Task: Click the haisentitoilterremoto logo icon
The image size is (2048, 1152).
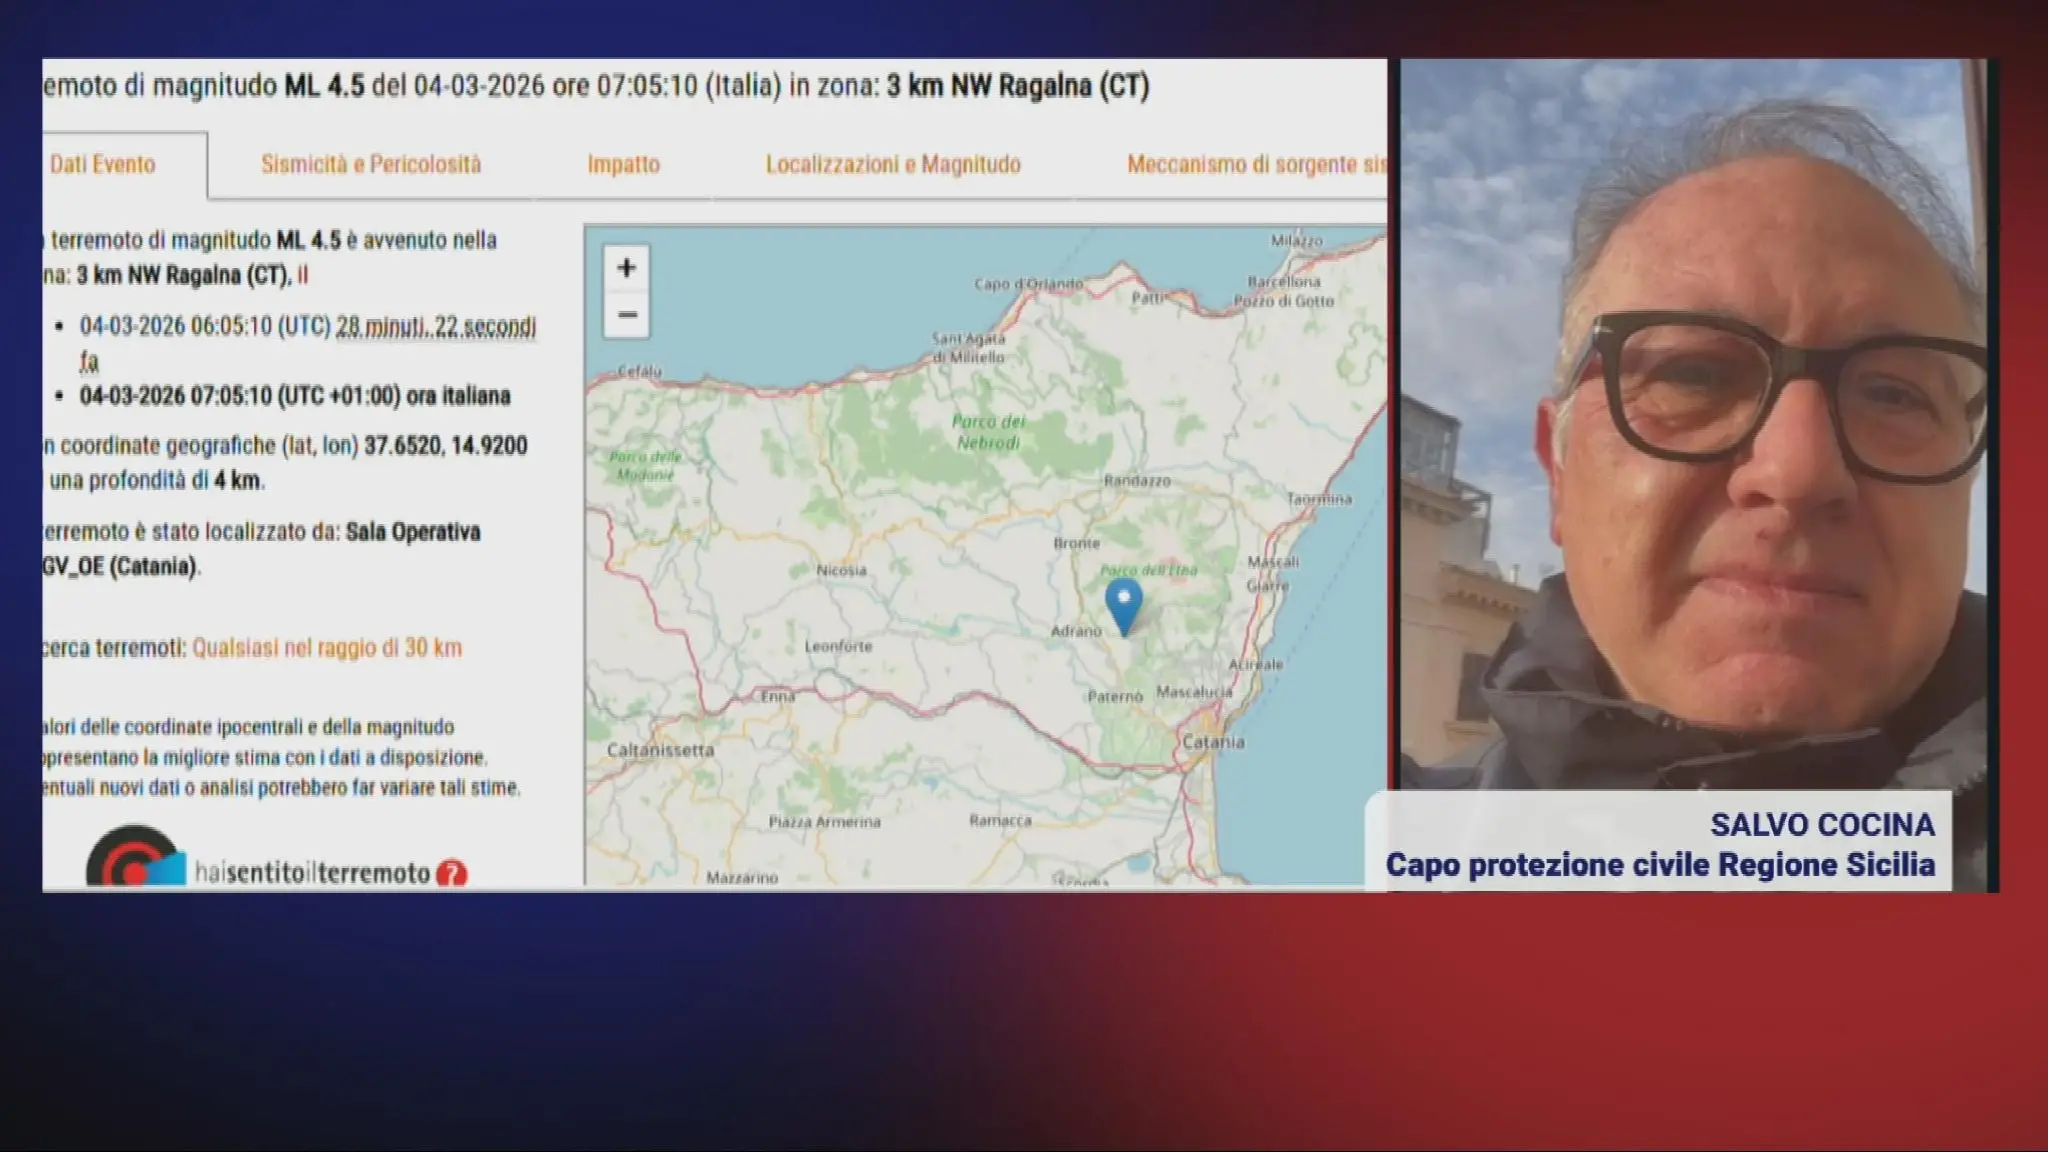Action: point(135,860)
